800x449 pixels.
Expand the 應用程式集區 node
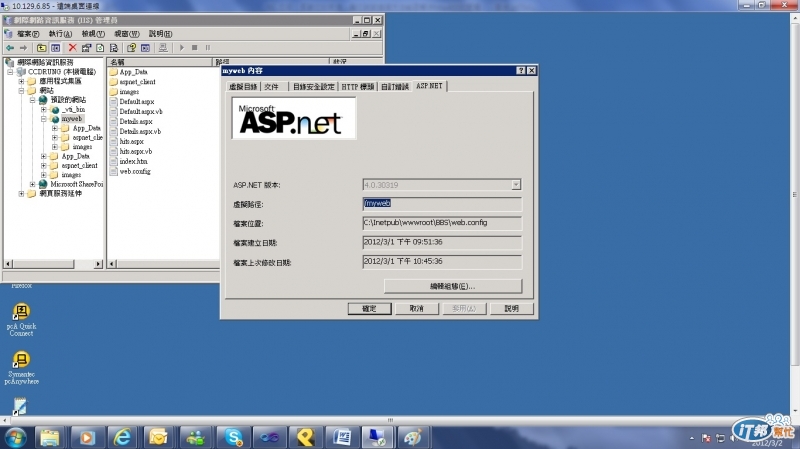[x=21, y=81]
